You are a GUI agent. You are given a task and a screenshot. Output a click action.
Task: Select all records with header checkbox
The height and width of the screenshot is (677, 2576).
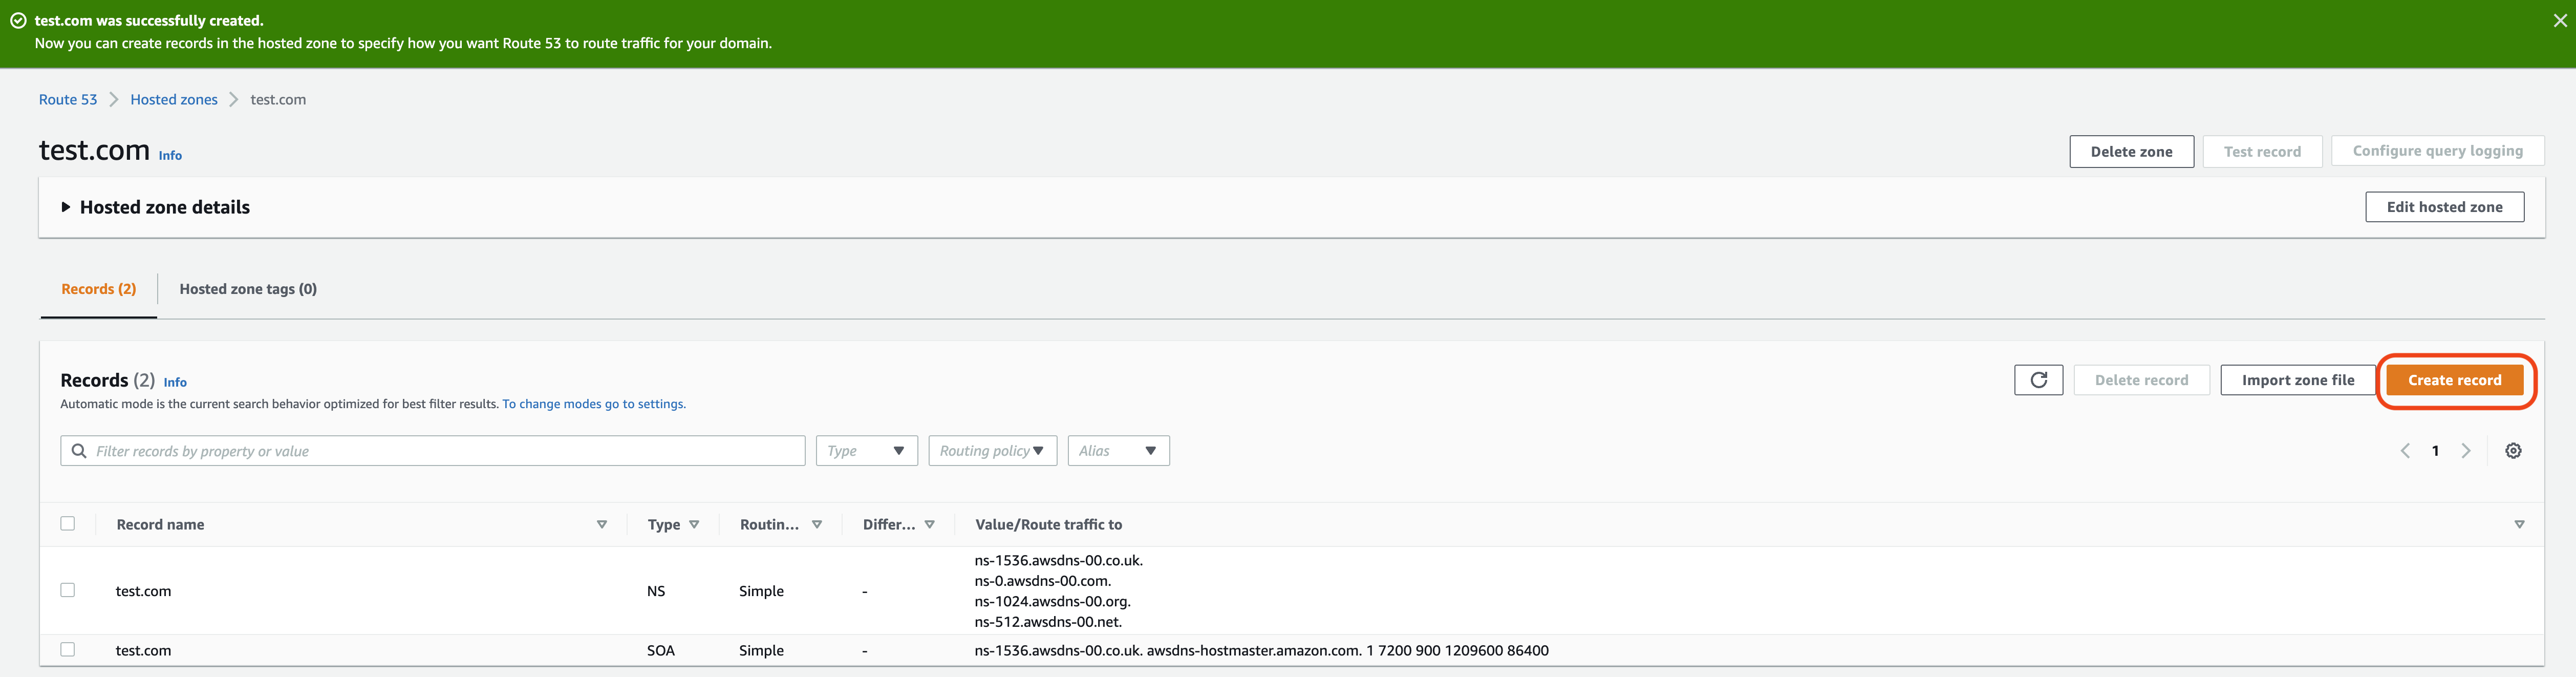68,523
